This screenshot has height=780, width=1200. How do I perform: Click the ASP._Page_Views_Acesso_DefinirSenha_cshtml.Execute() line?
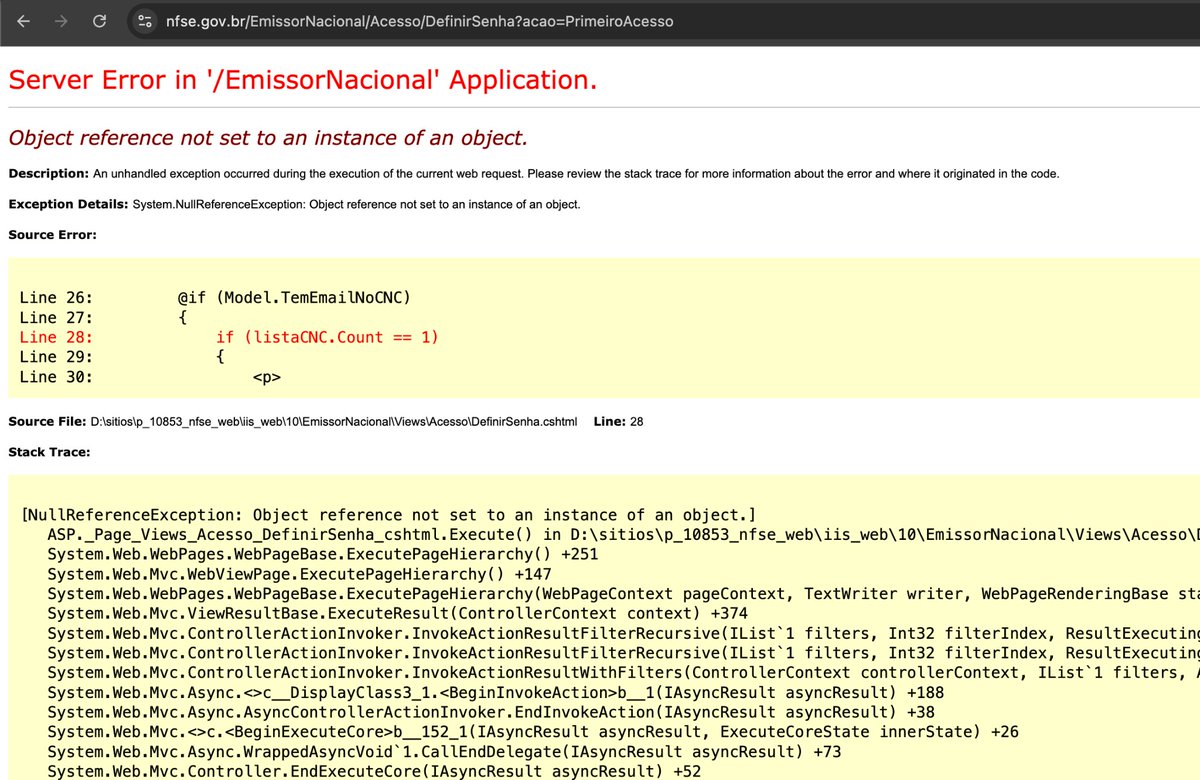[623, 535]
